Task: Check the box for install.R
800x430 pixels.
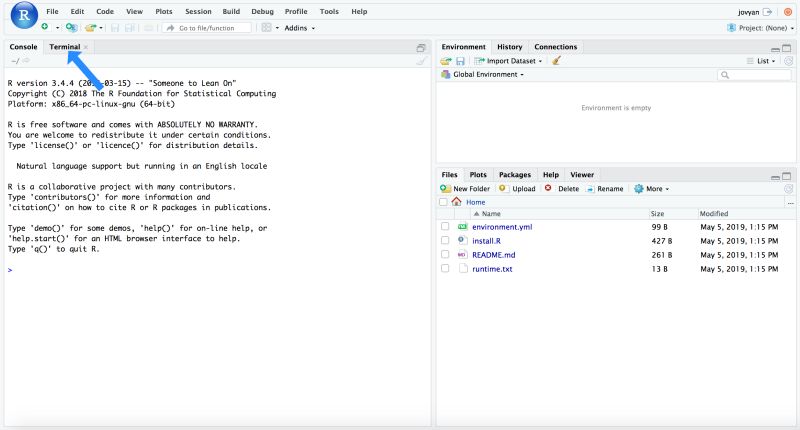Action: (x=445, y=240)
